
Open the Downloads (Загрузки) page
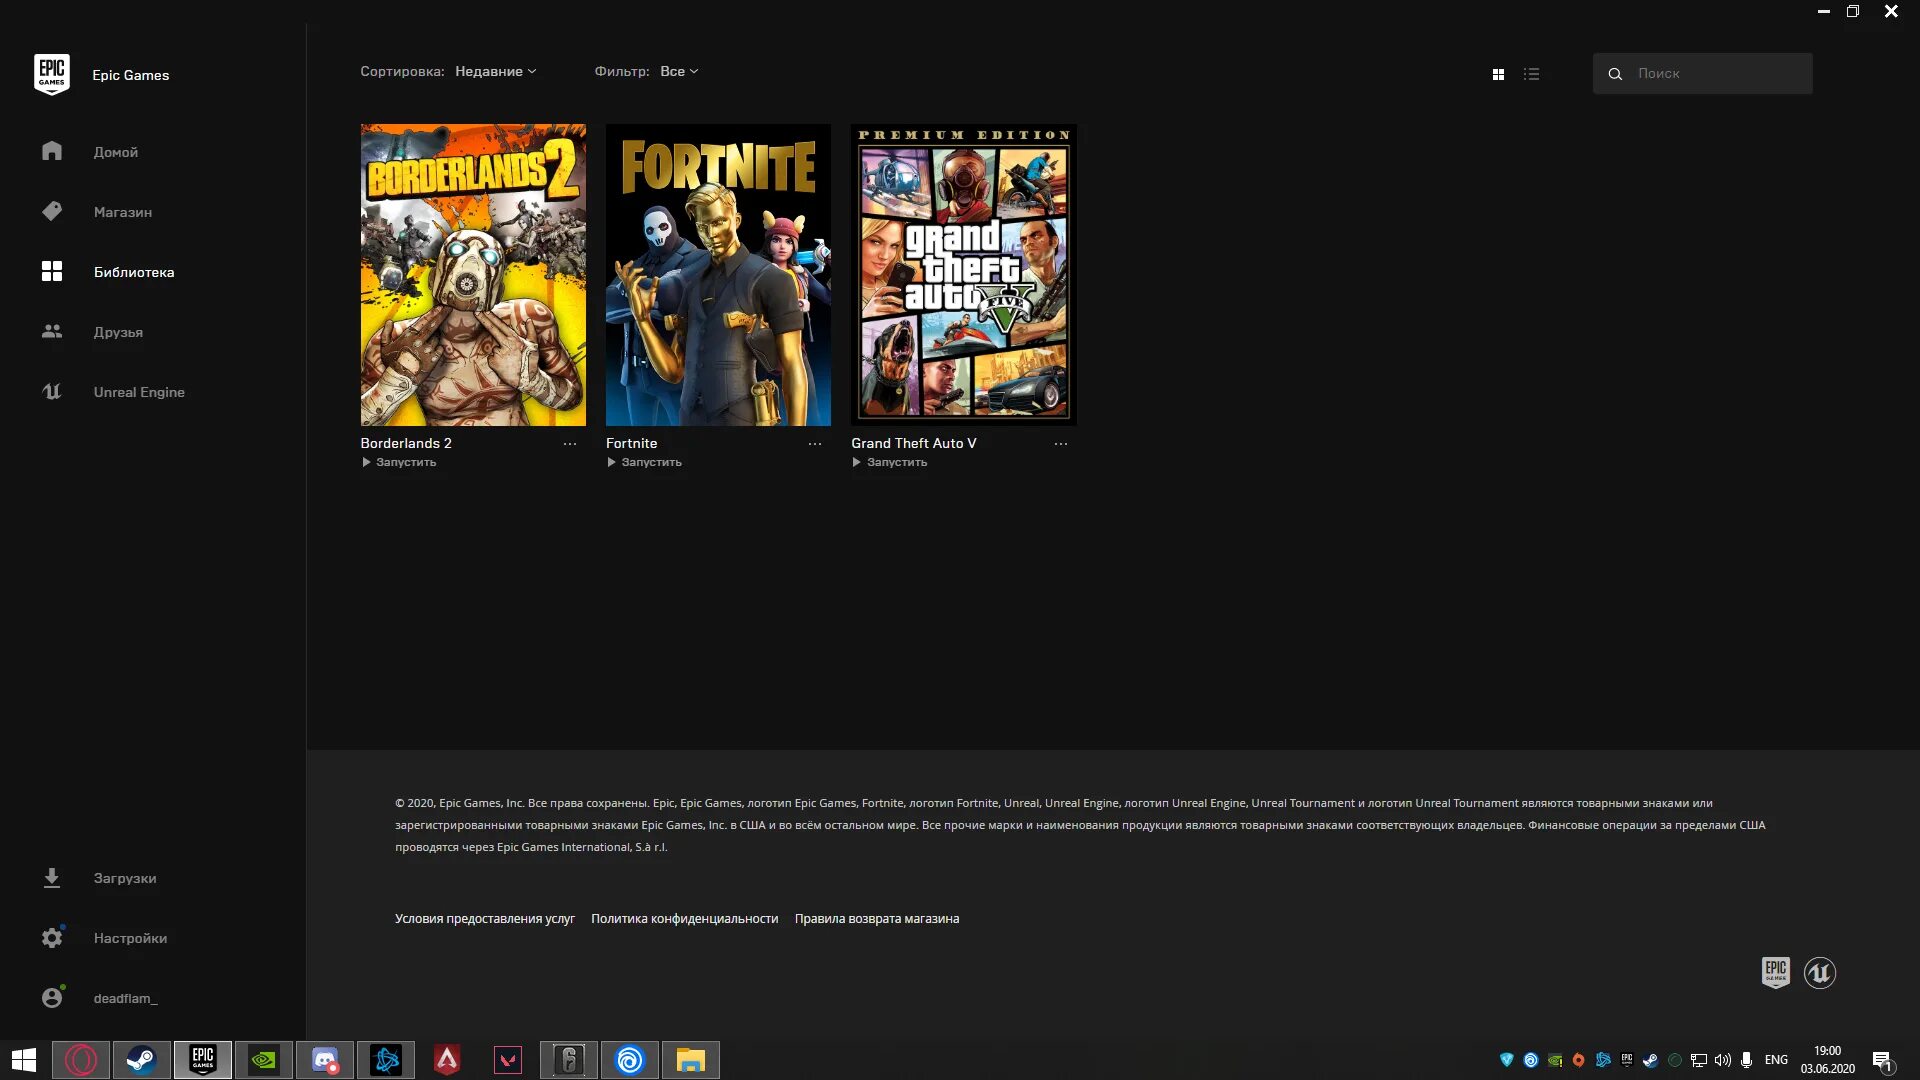124,878
